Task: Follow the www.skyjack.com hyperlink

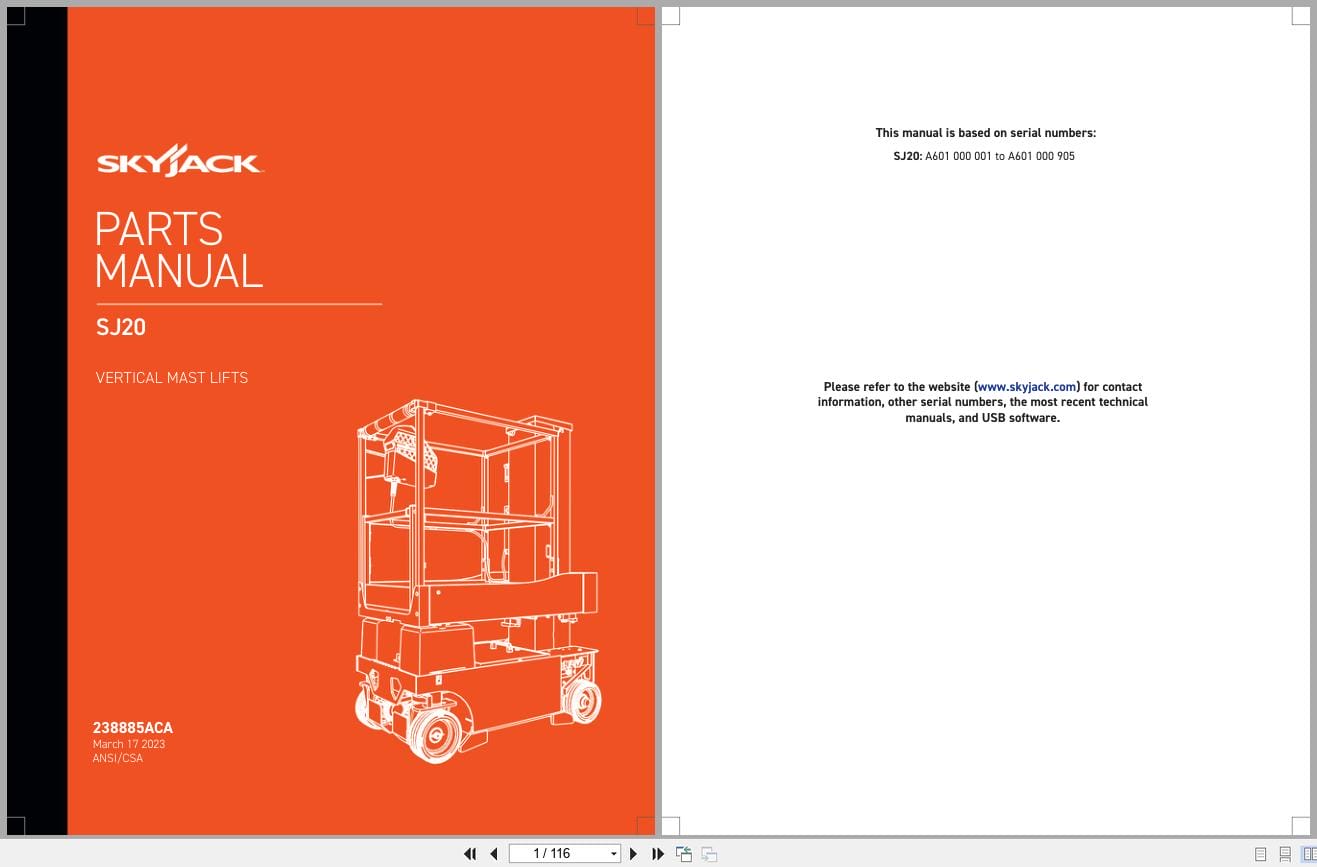Action: [1026, 387]
